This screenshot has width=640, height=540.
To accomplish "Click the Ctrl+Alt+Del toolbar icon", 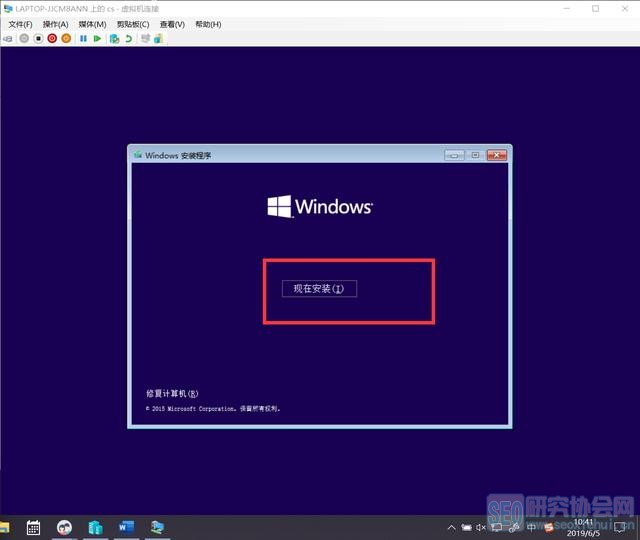I will click(x=8, y=39).
